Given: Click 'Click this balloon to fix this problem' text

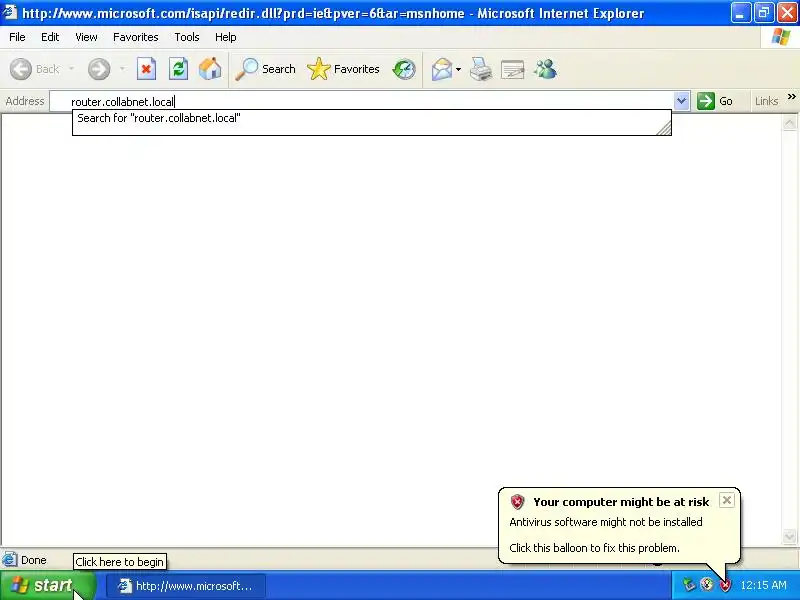Looking at the screenshot, I should tap(594, 548).
